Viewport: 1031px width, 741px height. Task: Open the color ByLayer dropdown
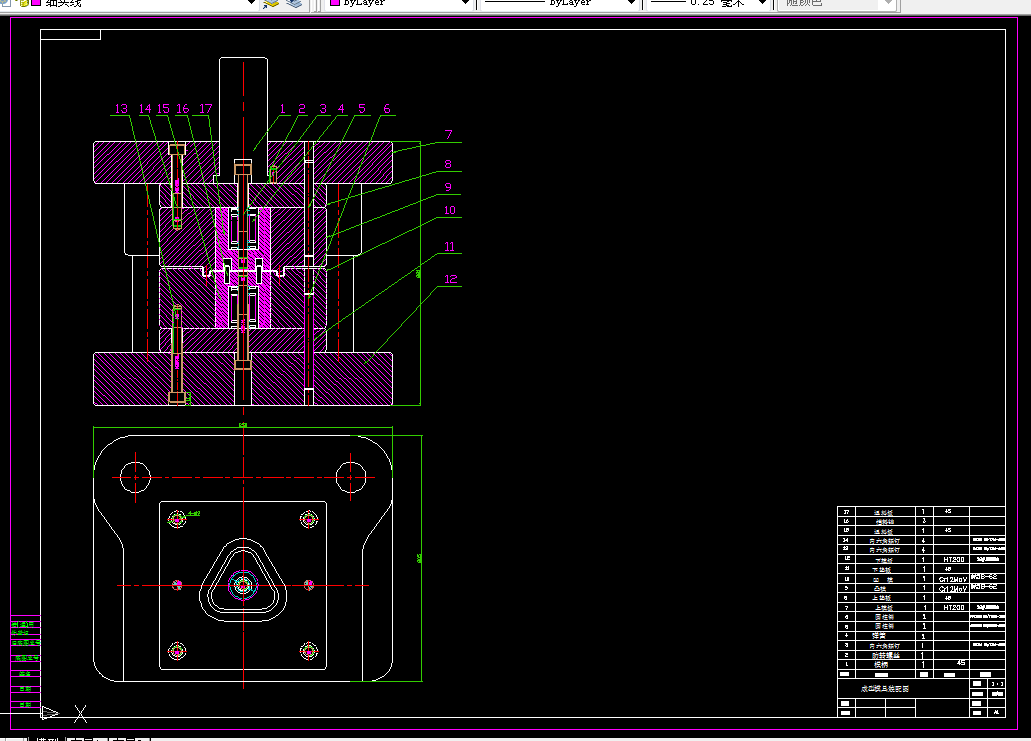tap(466, 3)
